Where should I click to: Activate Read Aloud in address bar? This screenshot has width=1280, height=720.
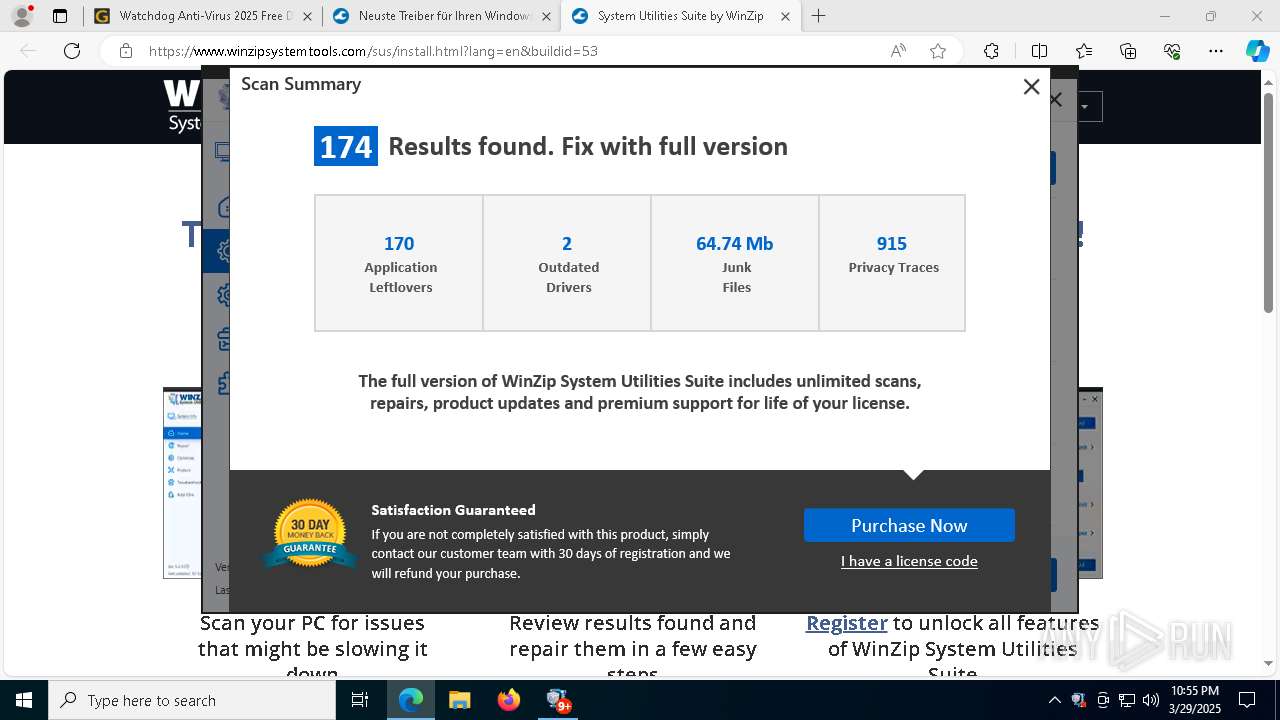(898, 51)
